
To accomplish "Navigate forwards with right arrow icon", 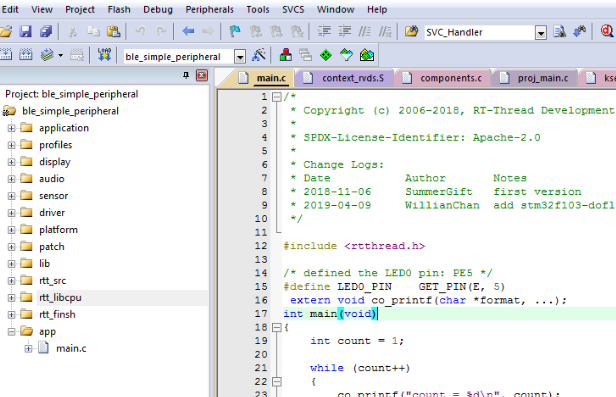I will pyautogui.click(x=208, y=31).
